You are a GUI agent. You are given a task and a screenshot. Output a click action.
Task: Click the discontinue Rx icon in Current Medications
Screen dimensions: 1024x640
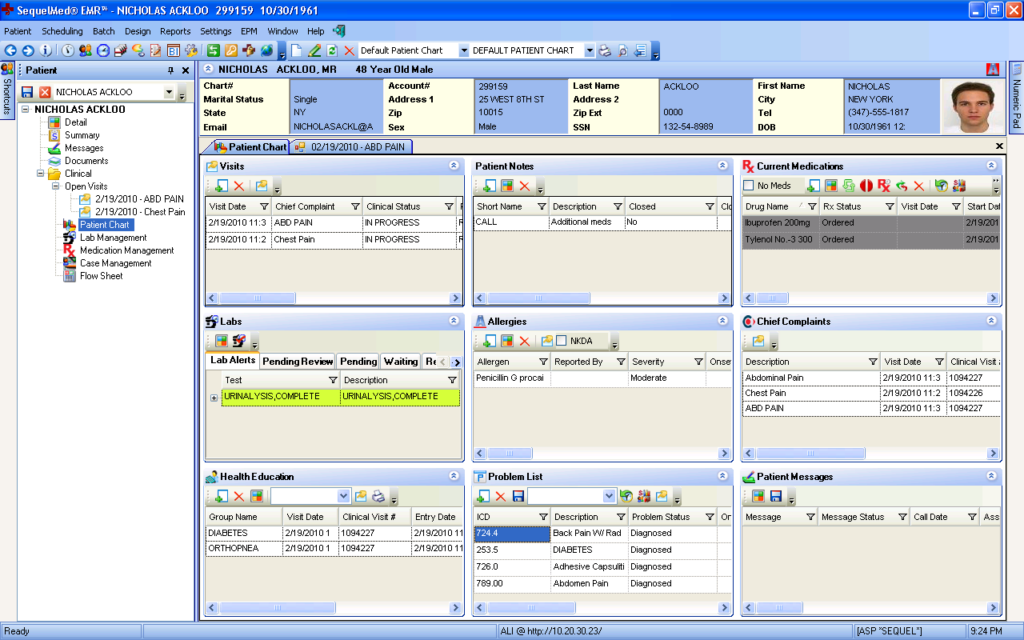[x=885, y=185]
